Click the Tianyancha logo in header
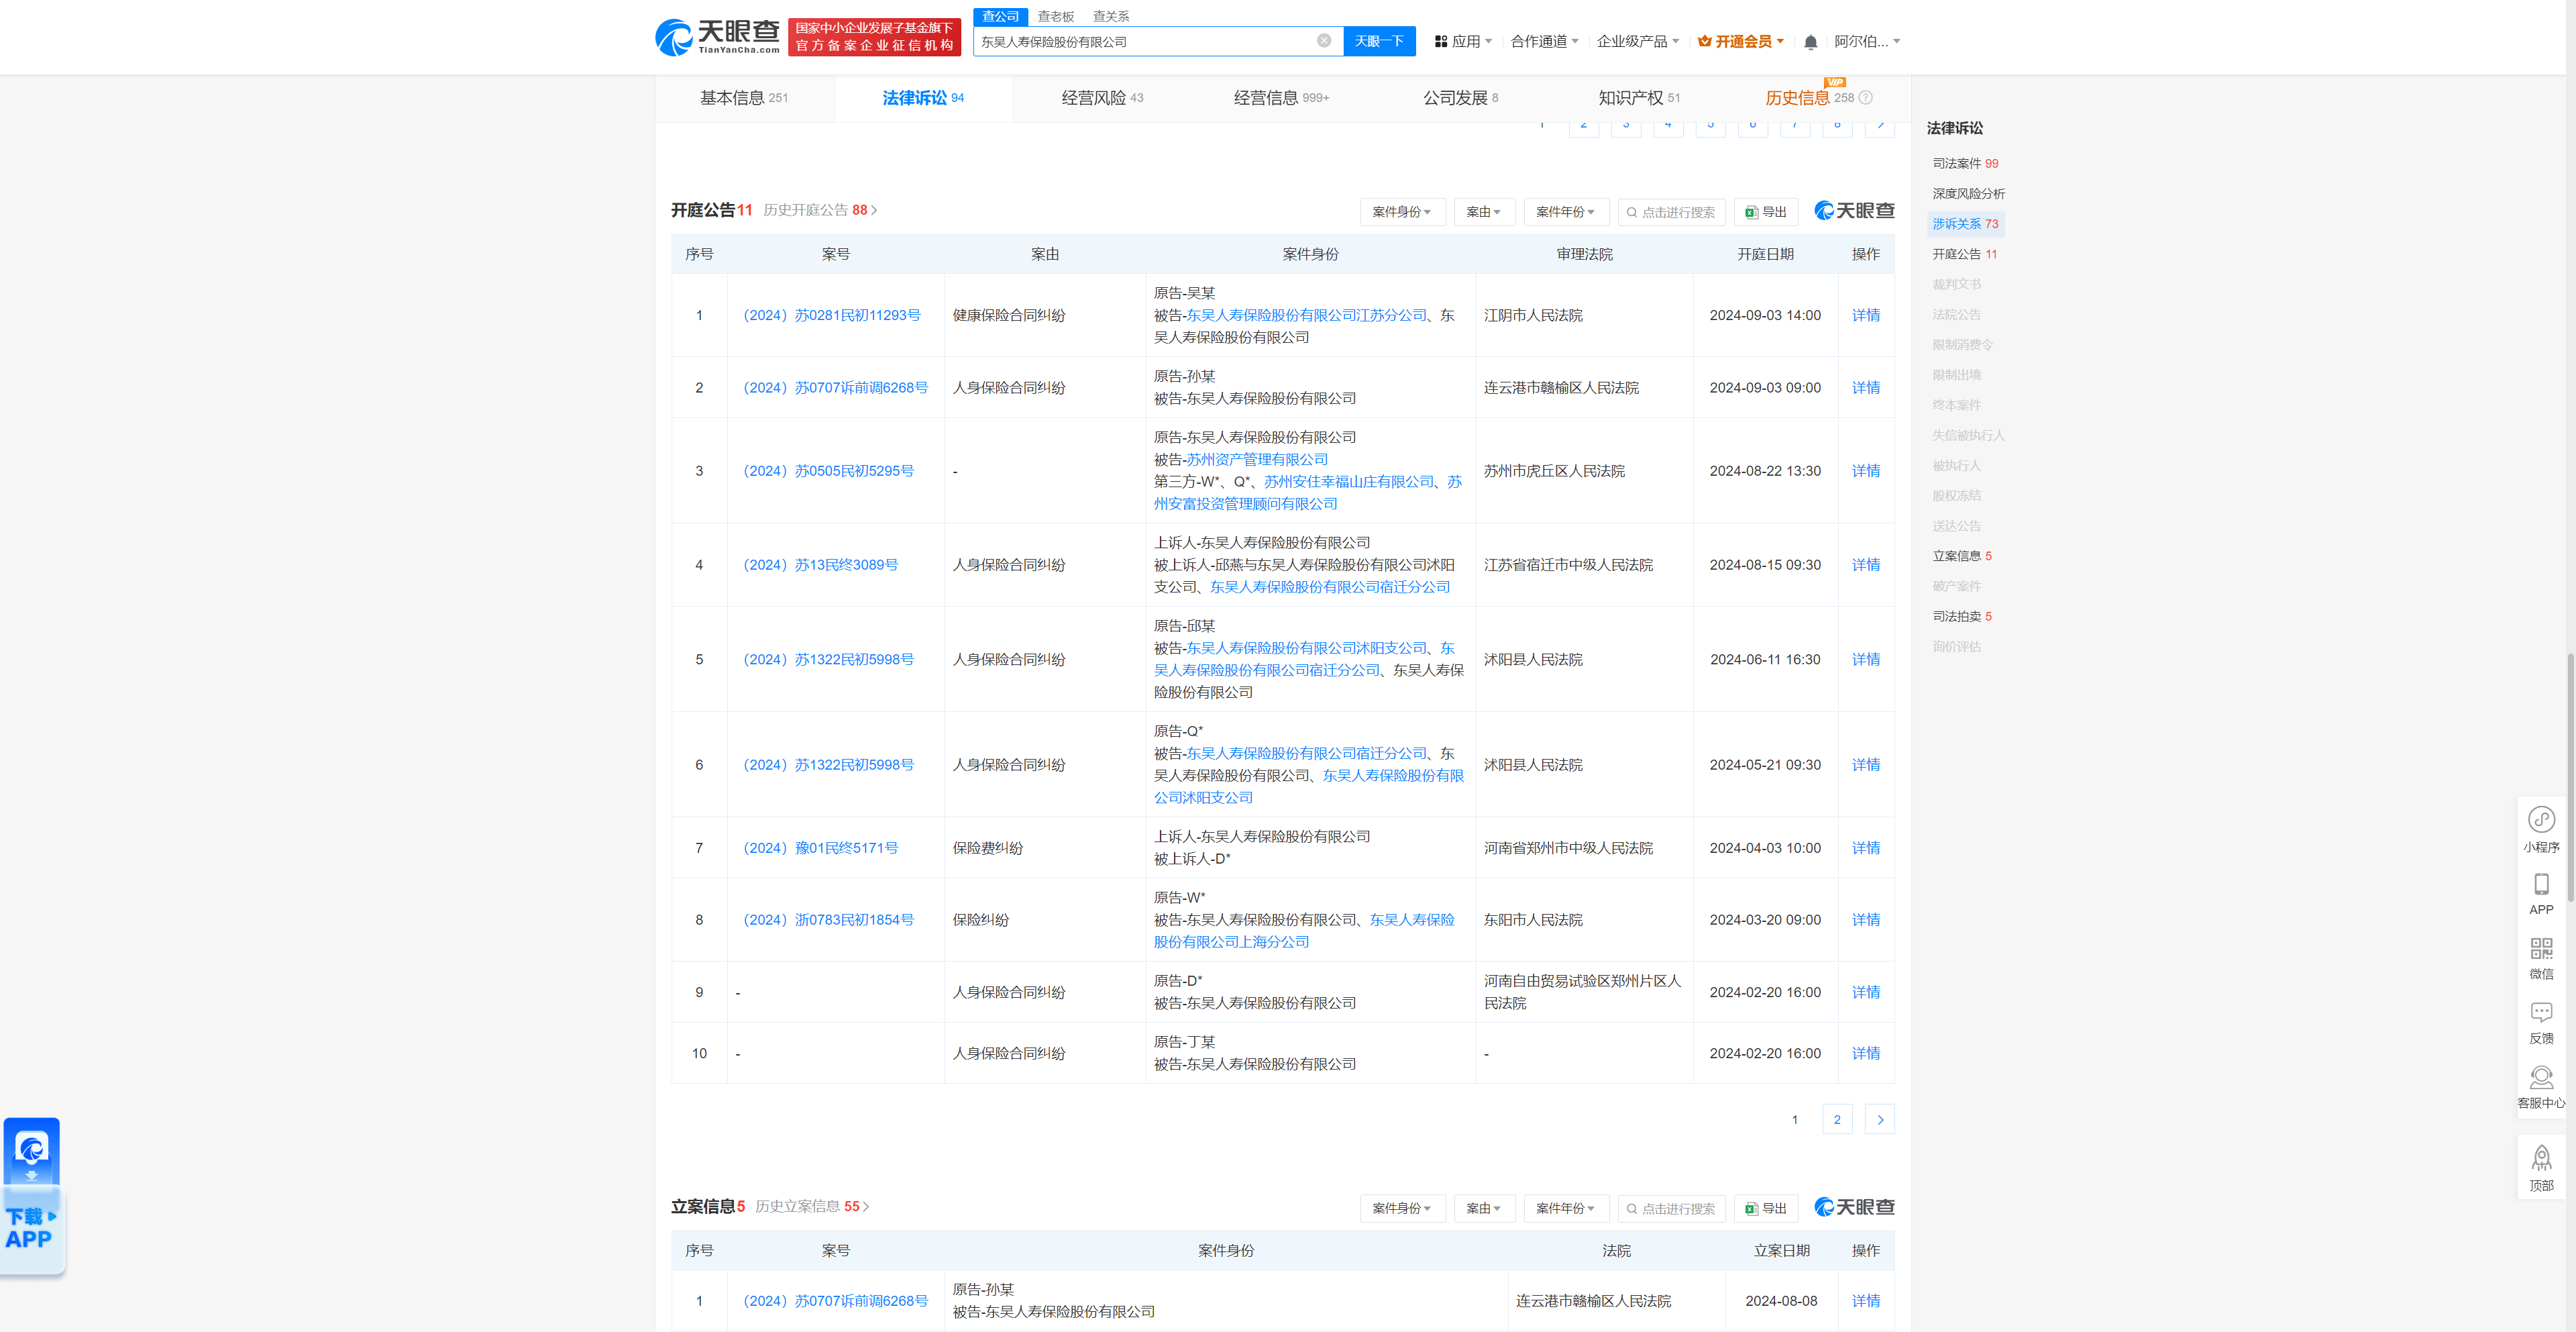 [717, 37]
